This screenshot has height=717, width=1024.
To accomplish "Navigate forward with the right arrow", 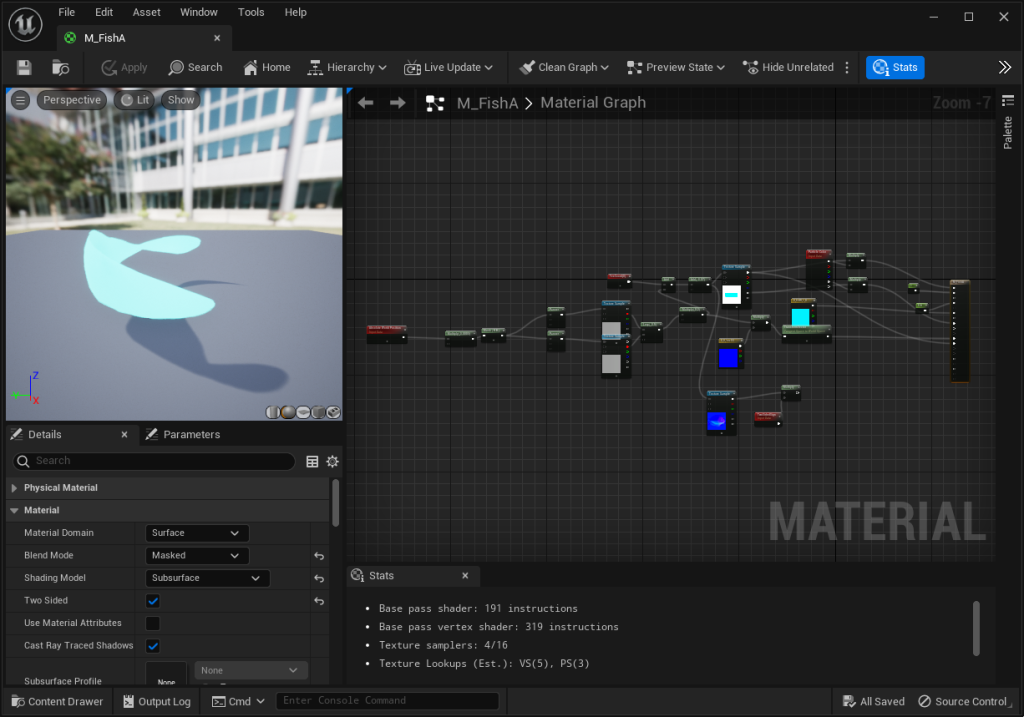I will click(398, 102).
